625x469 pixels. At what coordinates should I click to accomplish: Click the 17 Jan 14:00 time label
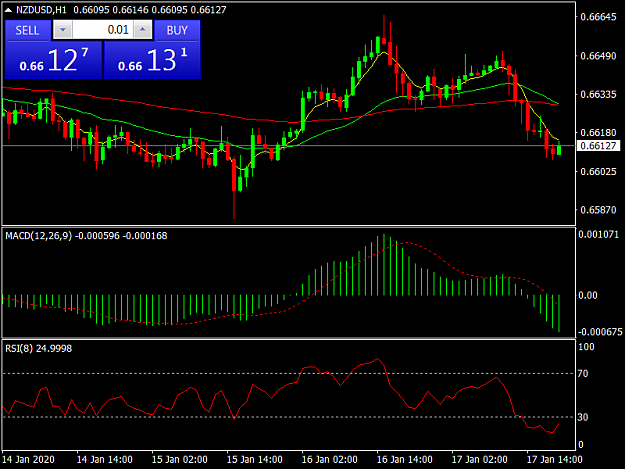click(x=554, y=459)
